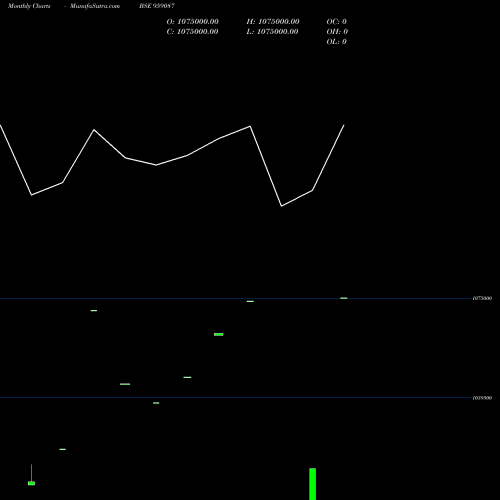Click the 'Monthly Charts' title text
The image size is (500, 500).
tap(29, 6)
